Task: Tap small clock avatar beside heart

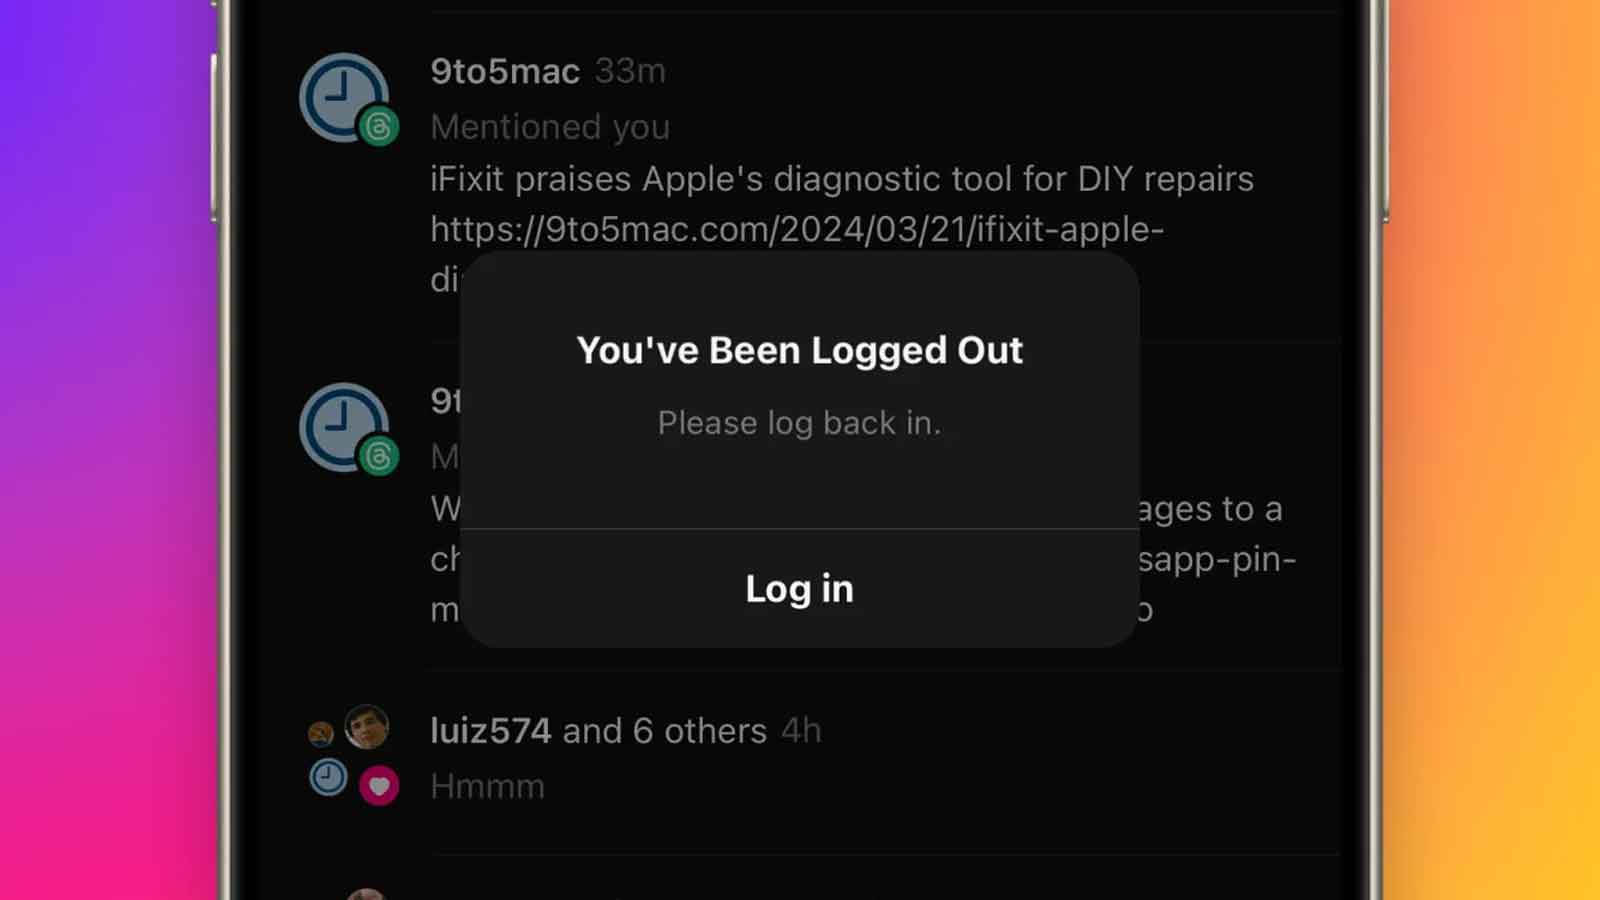Action: coord(328,777)
